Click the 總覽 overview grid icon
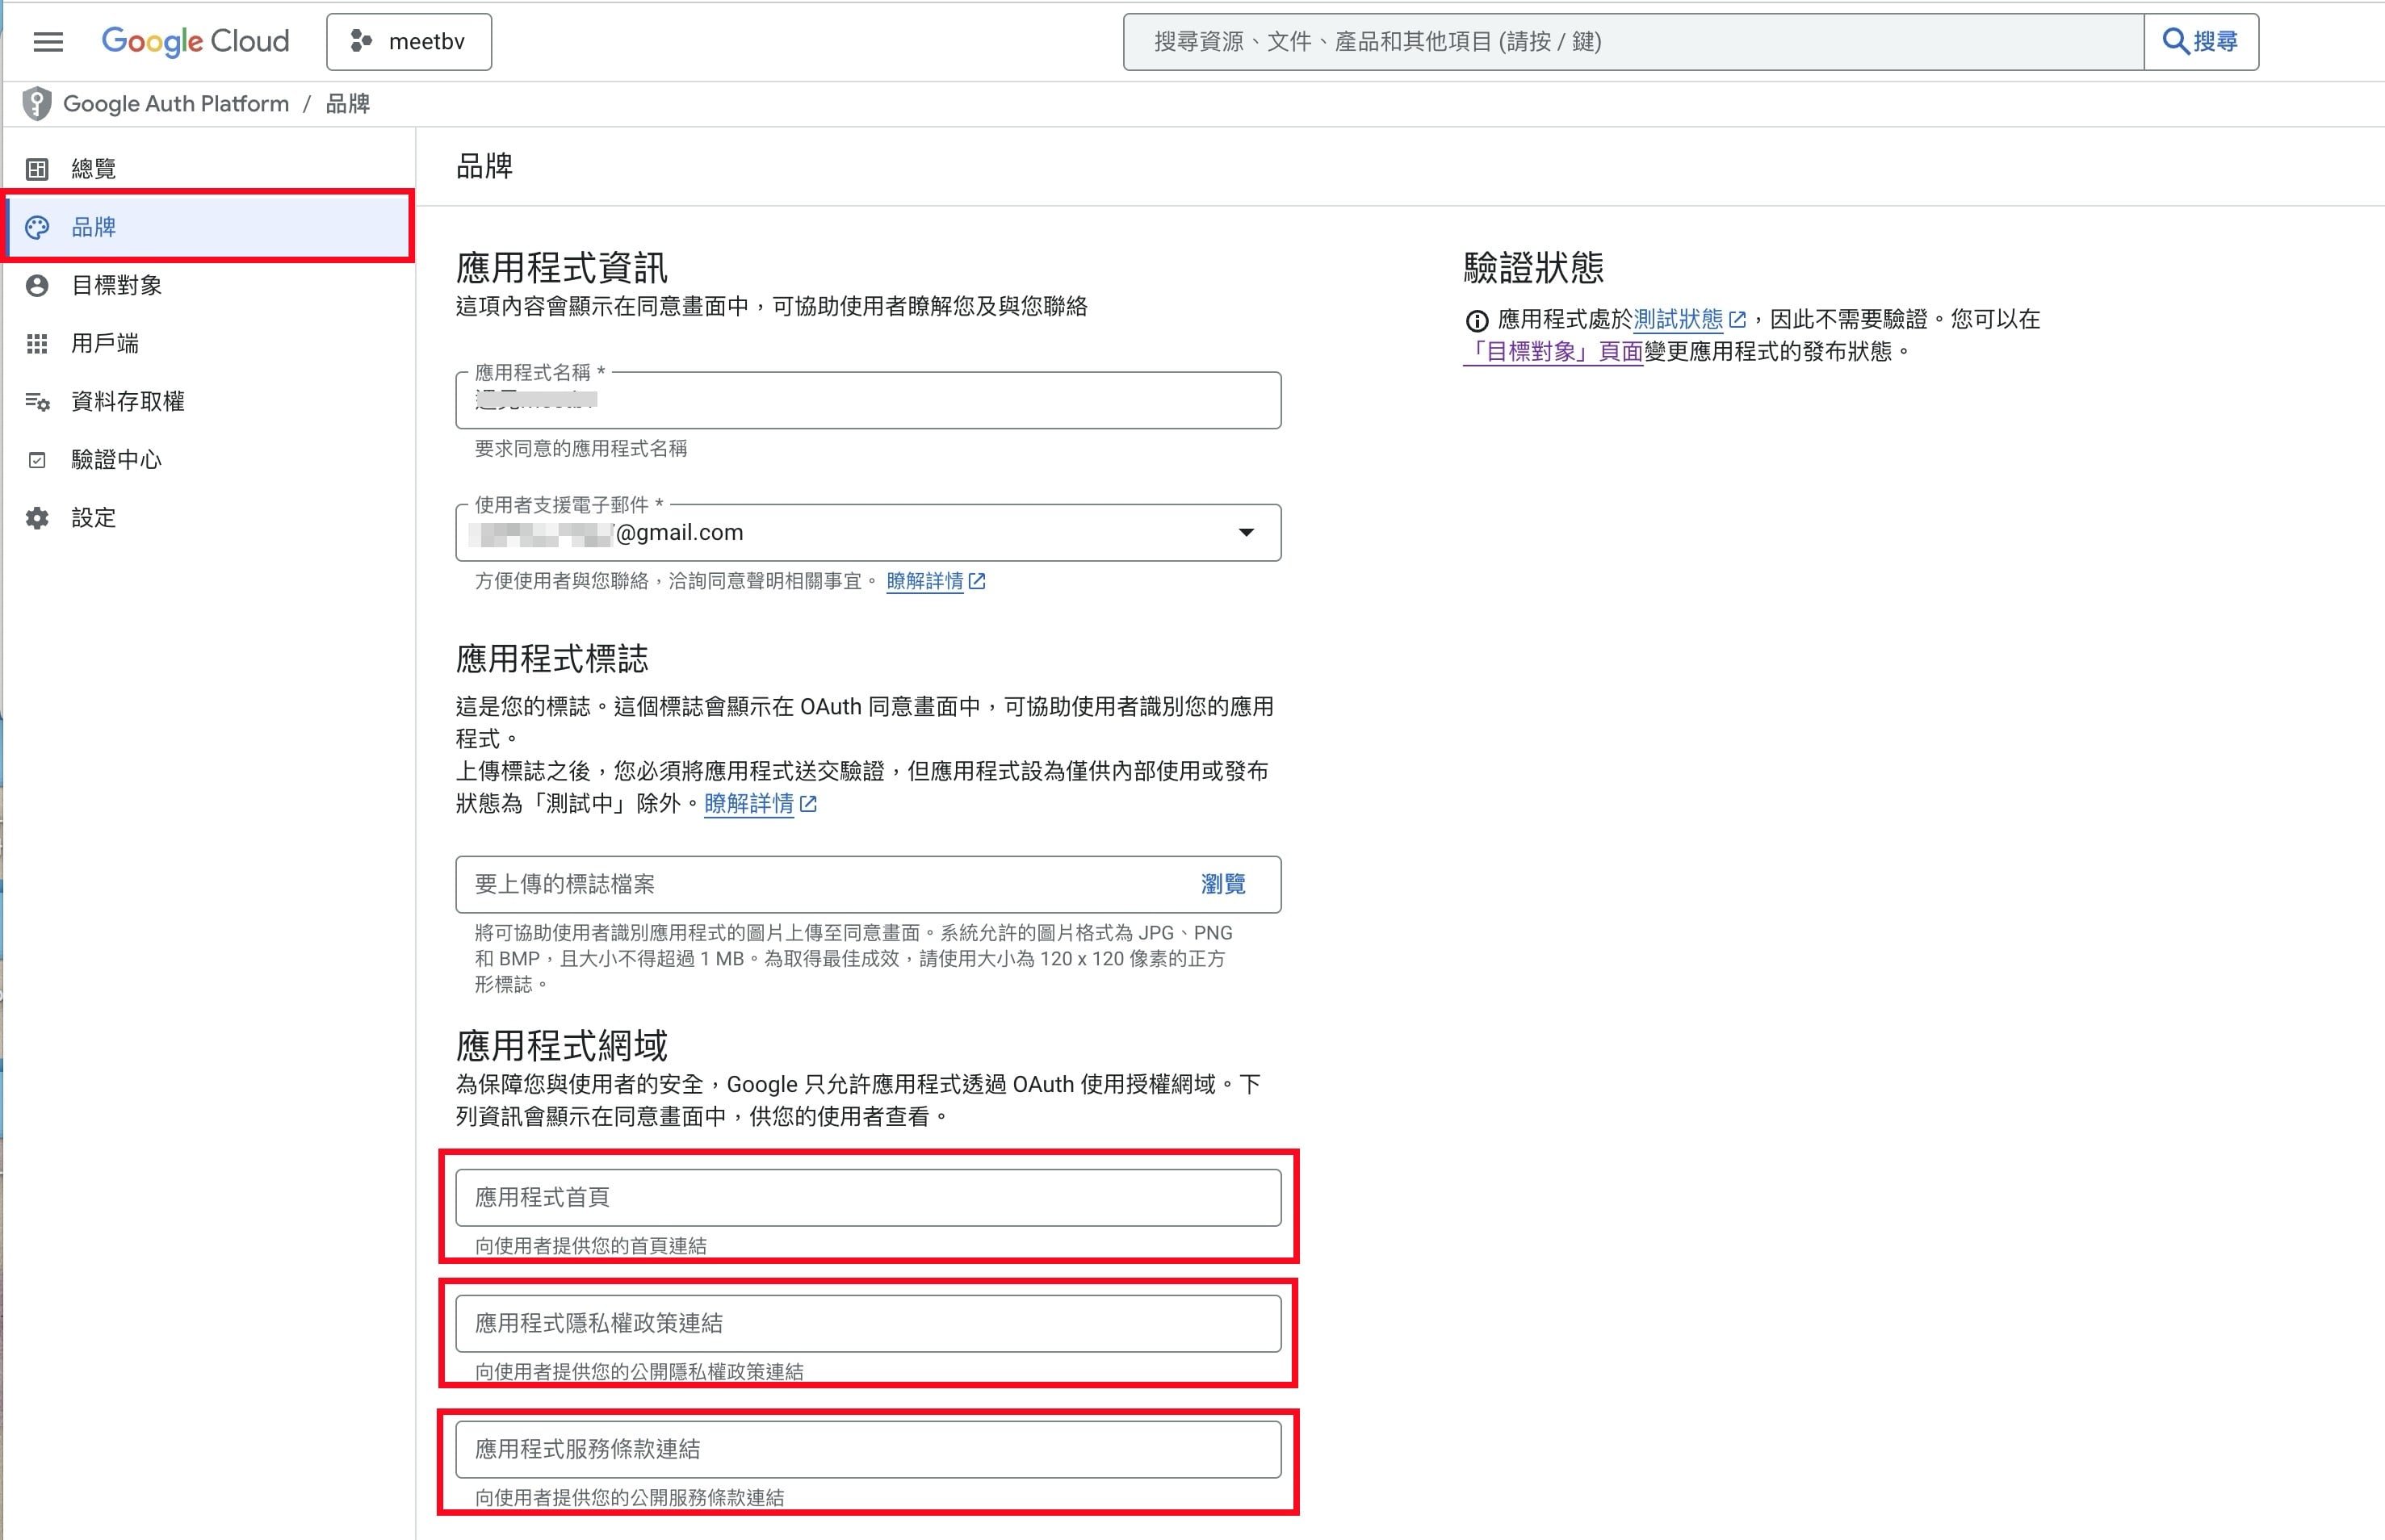Image resolution: width=2385 pixels, height=1540 pixels. click(37, 169)
